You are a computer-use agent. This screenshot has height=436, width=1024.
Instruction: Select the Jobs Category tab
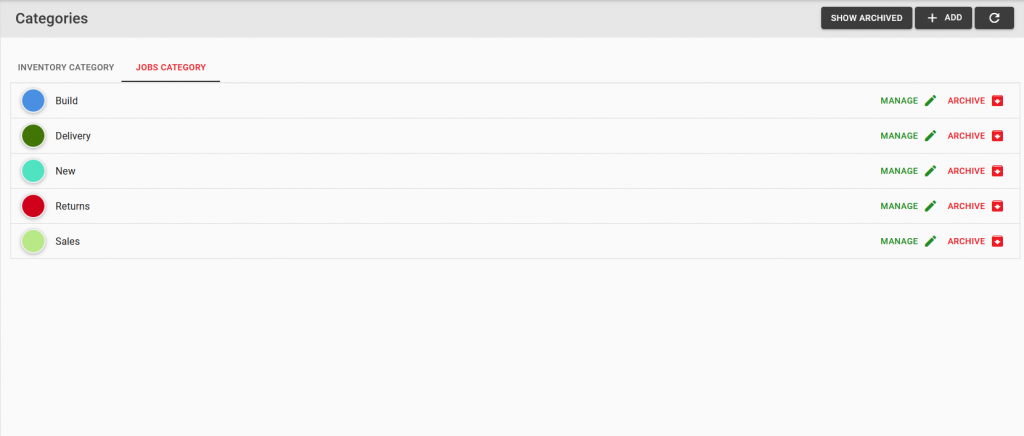170,67
